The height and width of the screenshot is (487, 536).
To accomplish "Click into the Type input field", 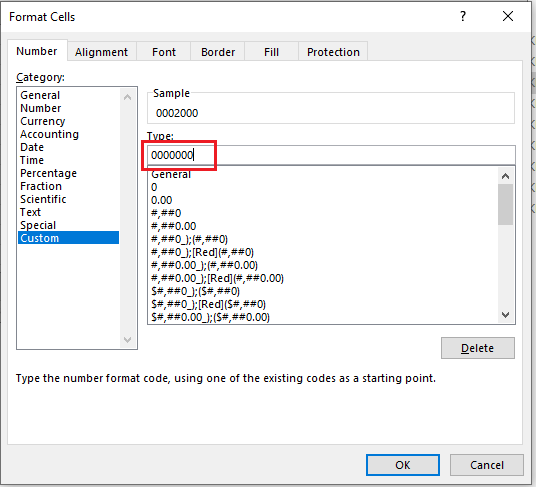I will (x=331, y=155).
